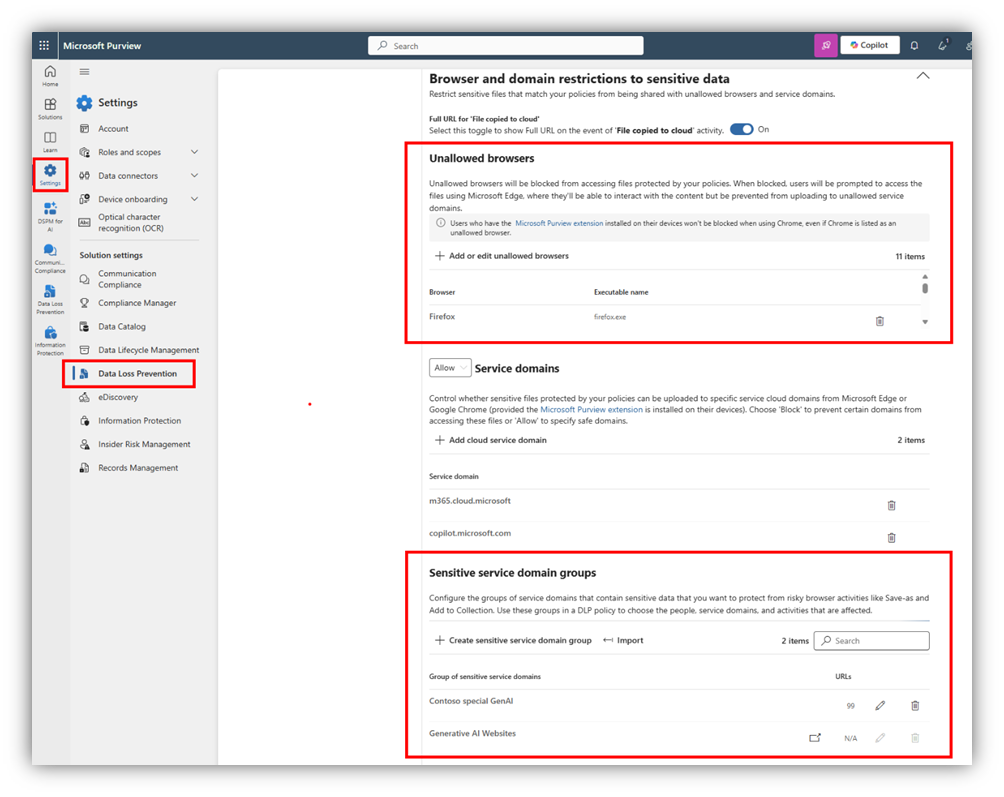The image size is (1004, 797).
Task: Expand Data connectors chevron
Action: click(x=194, y=175)
